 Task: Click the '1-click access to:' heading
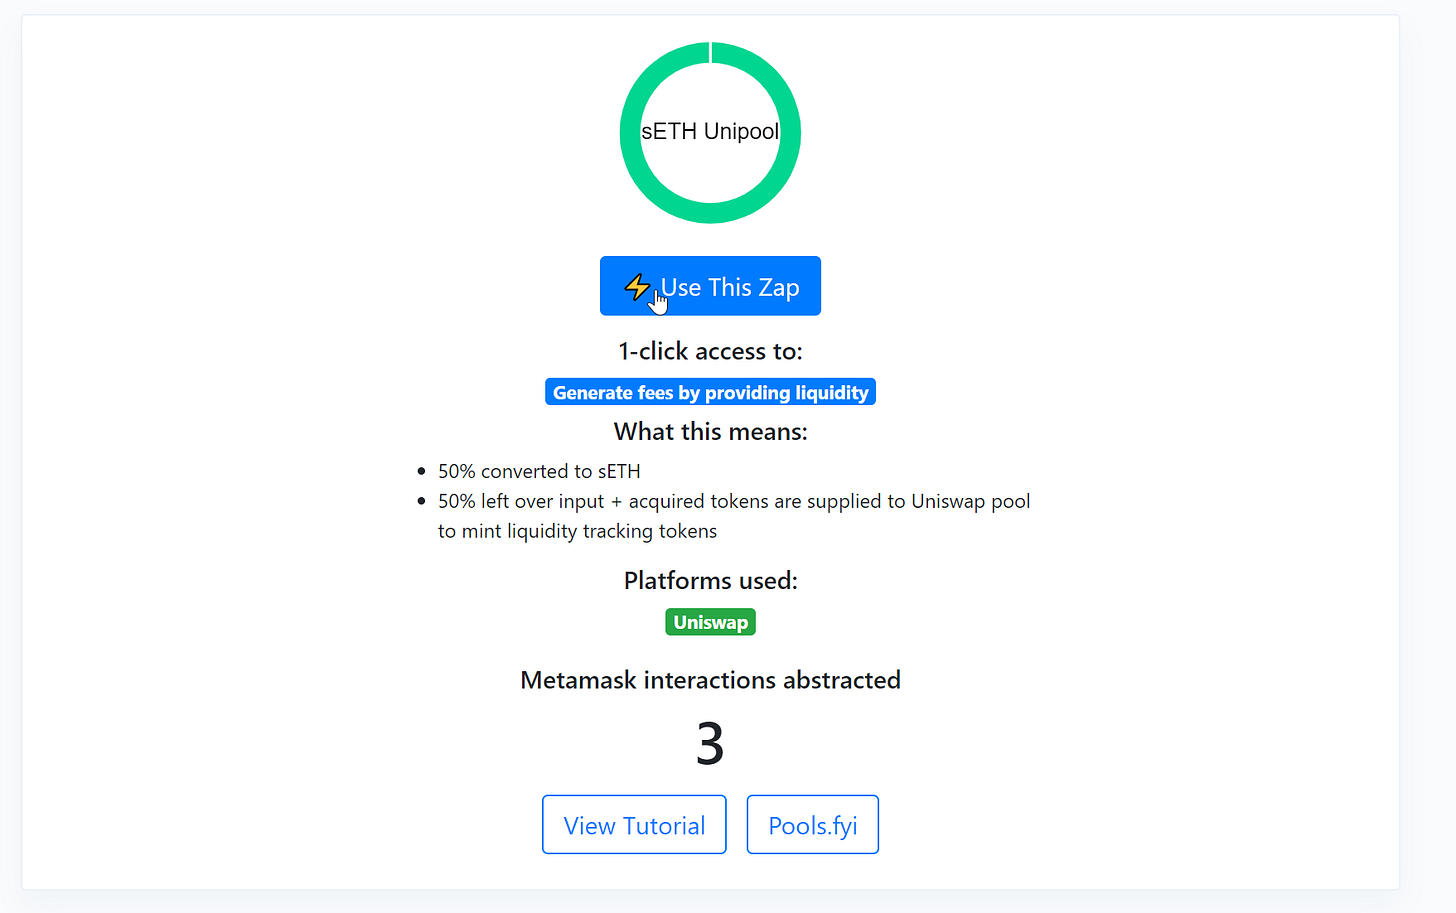[x=710, y=351]
